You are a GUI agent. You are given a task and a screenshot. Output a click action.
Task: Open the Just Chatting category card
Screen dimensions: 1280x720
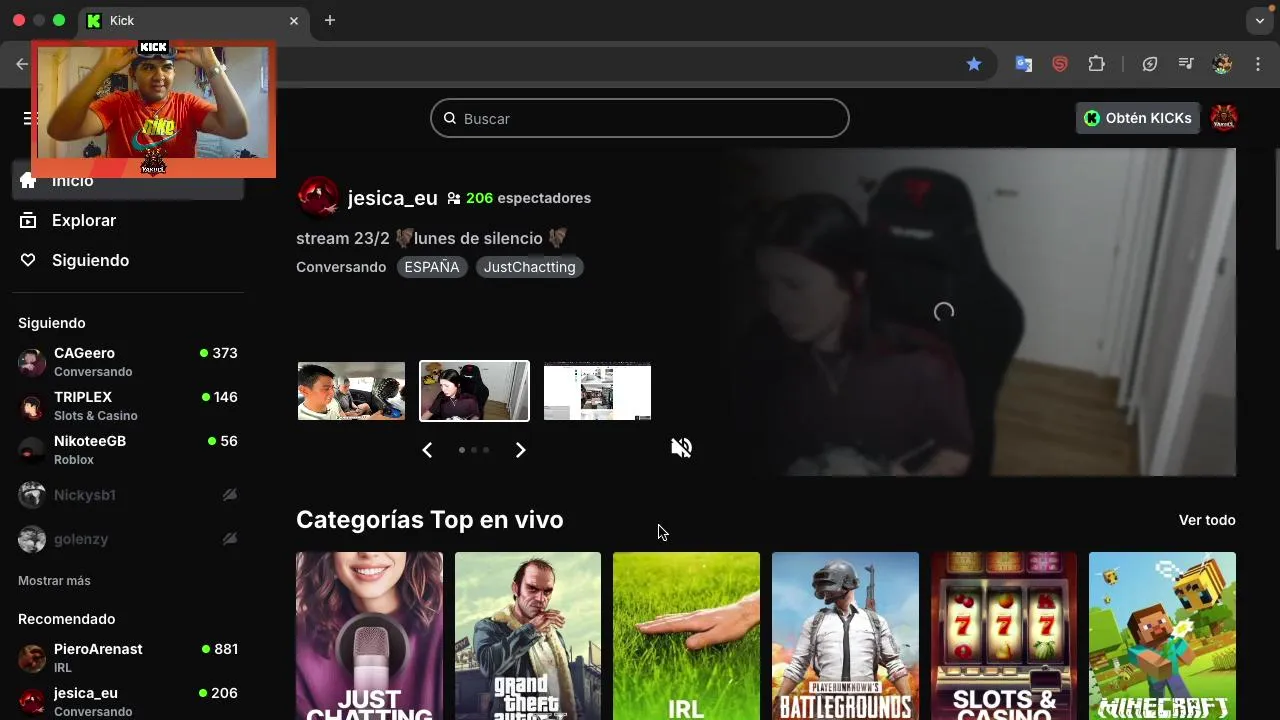click(x=369, y=636)
